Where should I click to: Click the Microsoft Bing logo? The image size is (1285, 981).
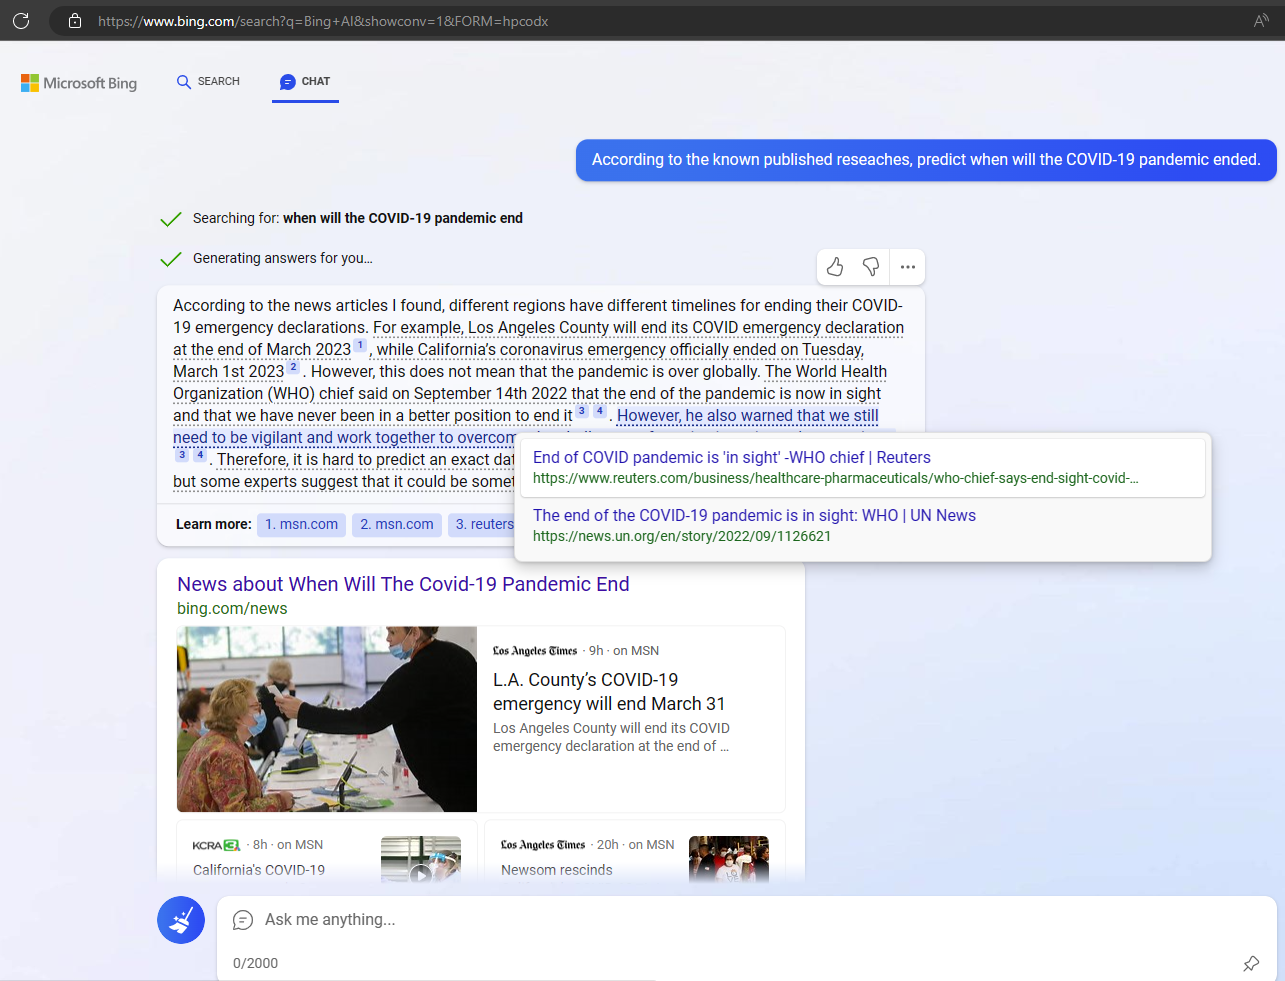pyautogui.click(x=79, y=83)
